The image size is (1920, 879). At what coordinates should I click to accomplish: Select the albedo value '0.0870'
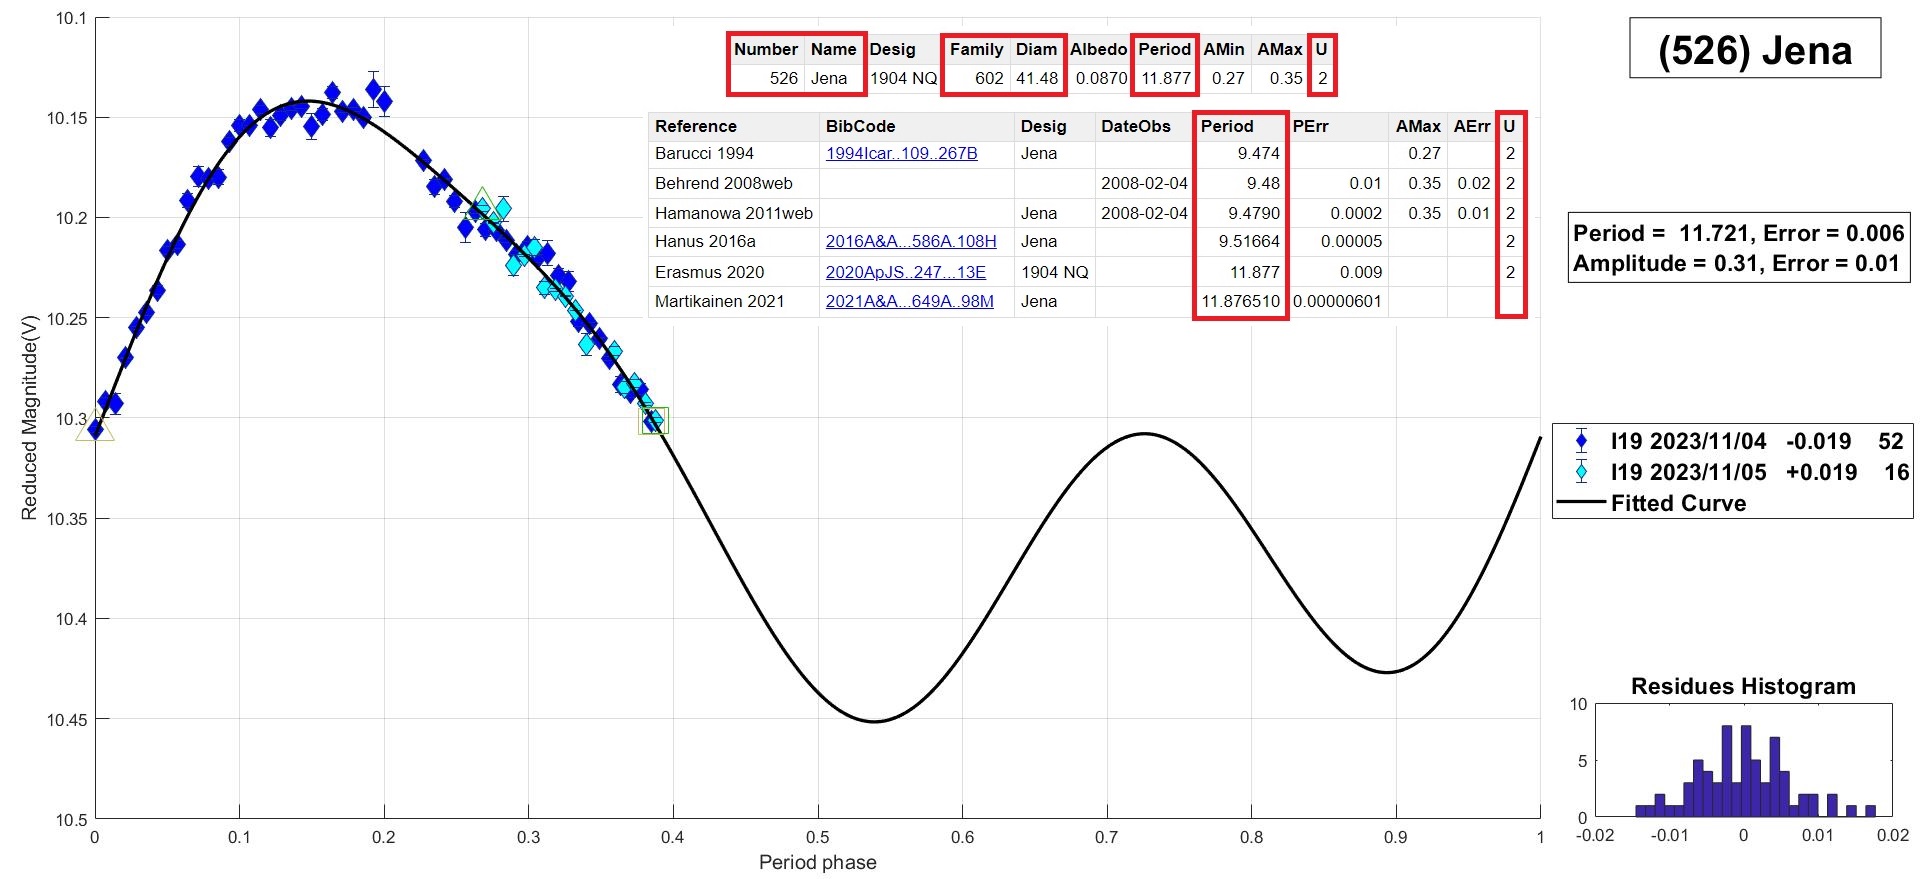[1101, 78]
